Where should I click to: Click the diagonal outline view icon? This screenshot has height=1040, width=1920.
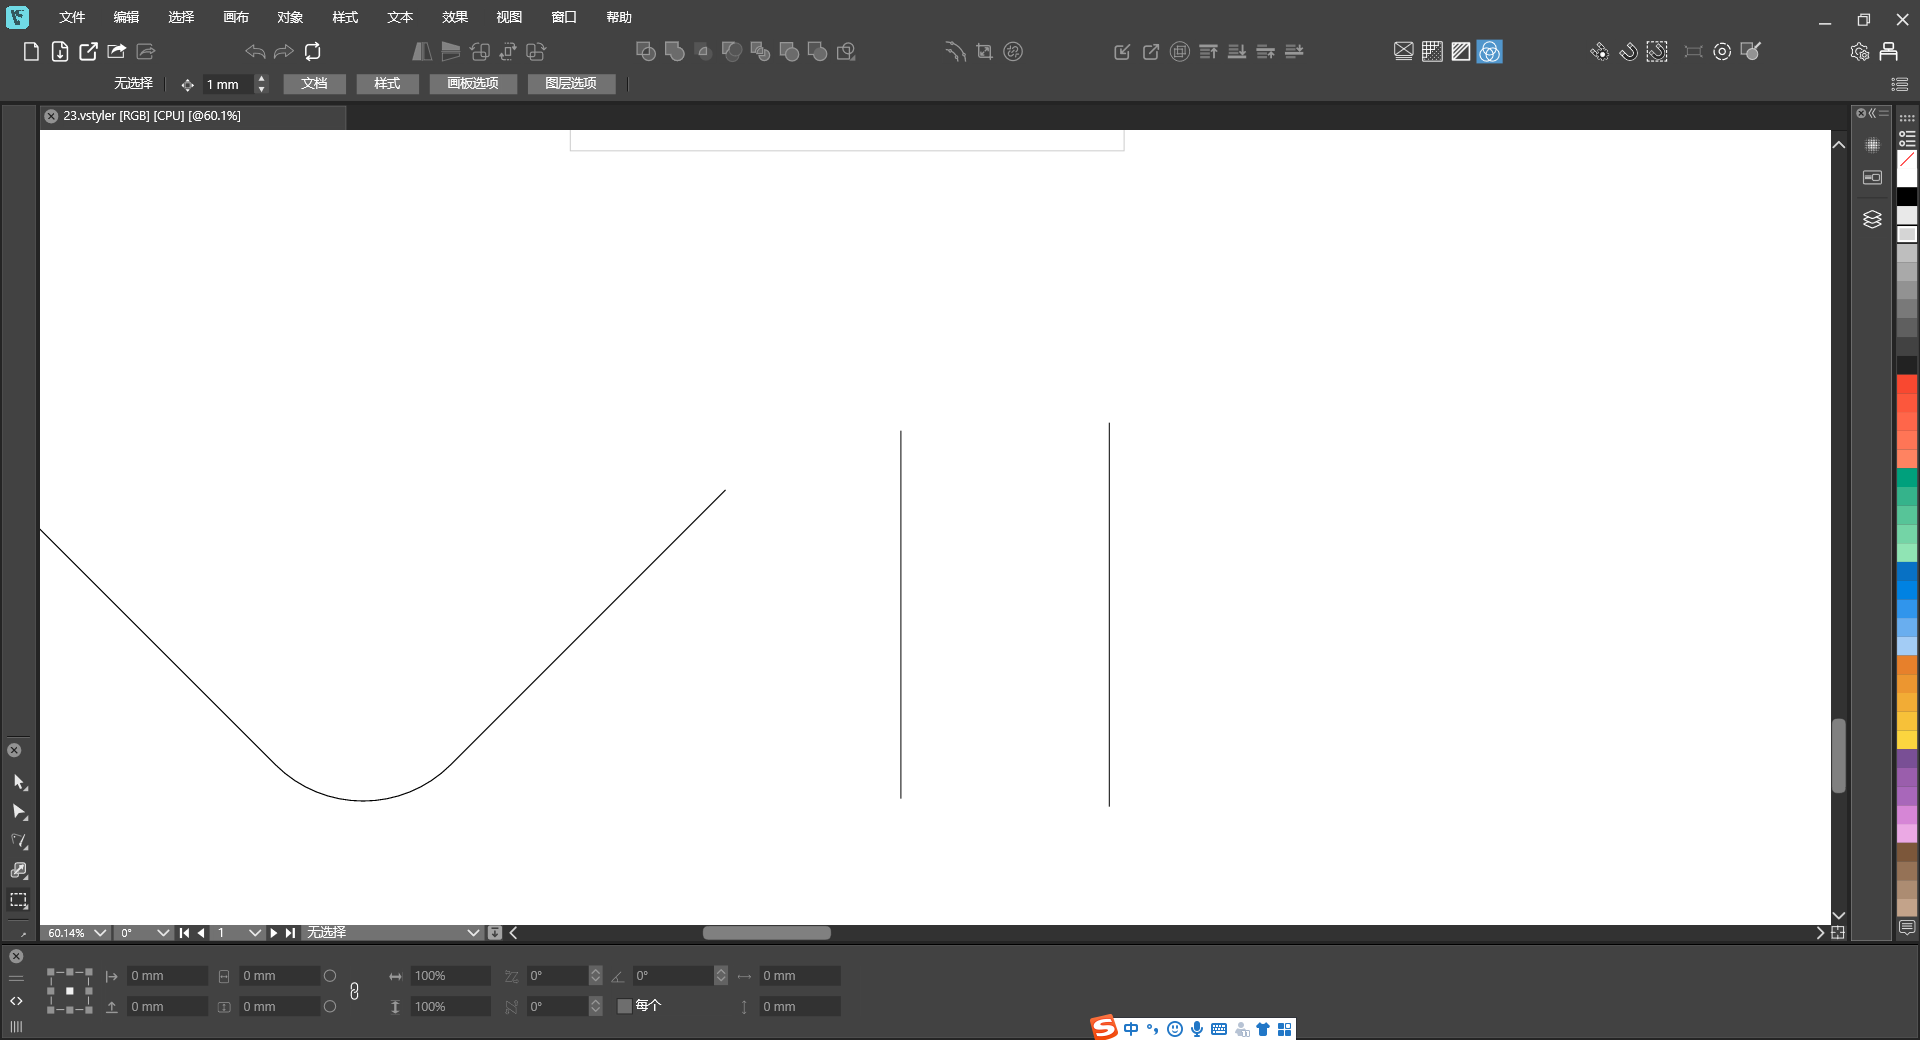click(1461, 51)
